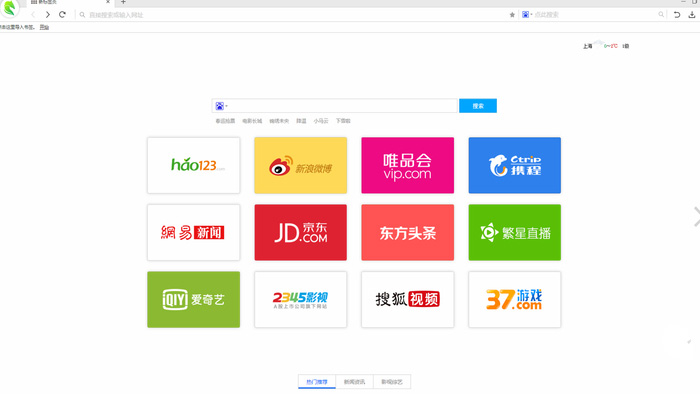Open the 2345影视 tile
This screenshot has height=394, width=700.
pos(300,299)
